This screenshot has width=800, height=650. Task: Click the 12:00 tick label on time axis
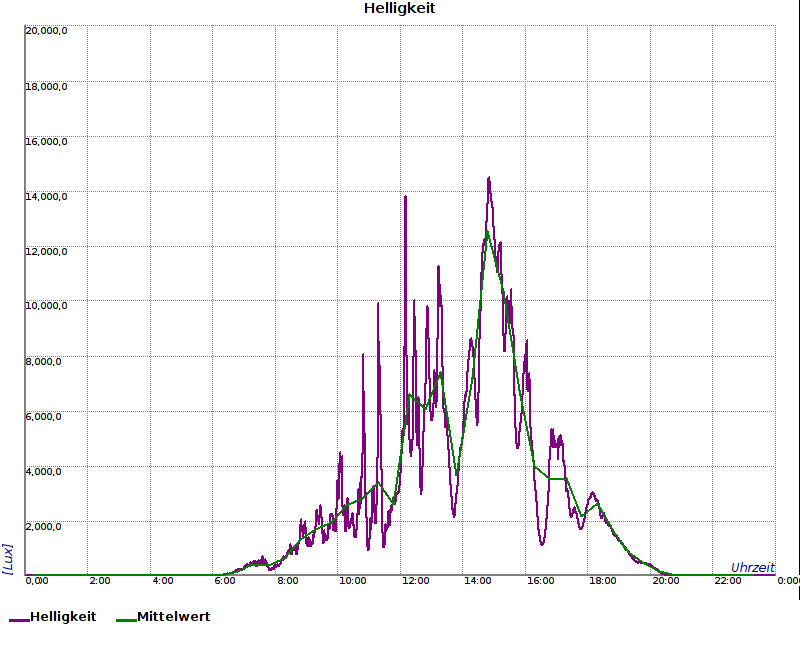[x=415, y=581]
